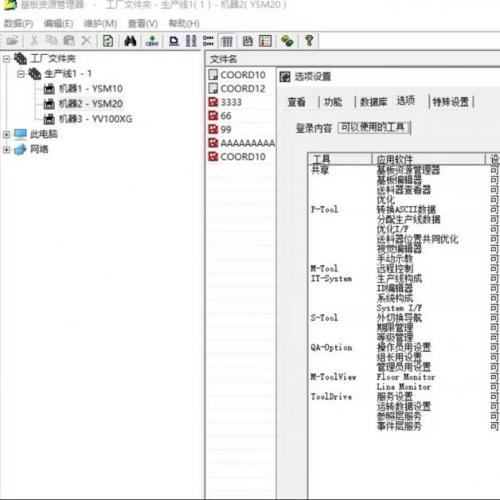Switch to the 特殊设置 tab
The height and width of the screenshot is (500, 500).
click(x=450, y=102)
